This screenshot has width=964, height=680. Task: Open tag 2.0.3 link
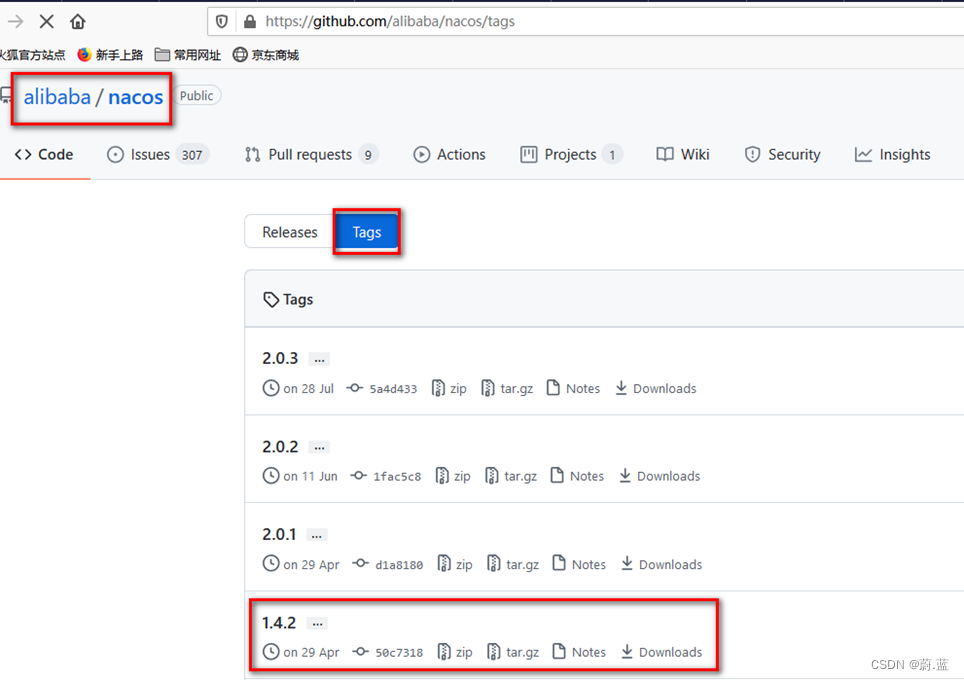pyautogui.click(x=280, y=358)
